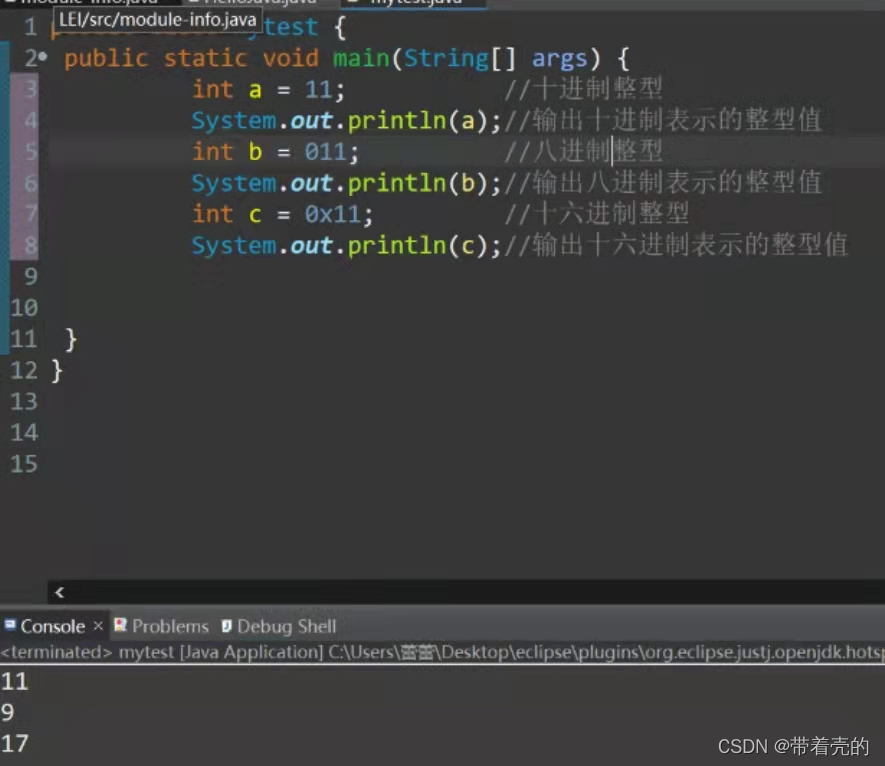Click the console output line 17
This screenshot has width=885, height=766.
pyautogui.click(x=15, y=744)
